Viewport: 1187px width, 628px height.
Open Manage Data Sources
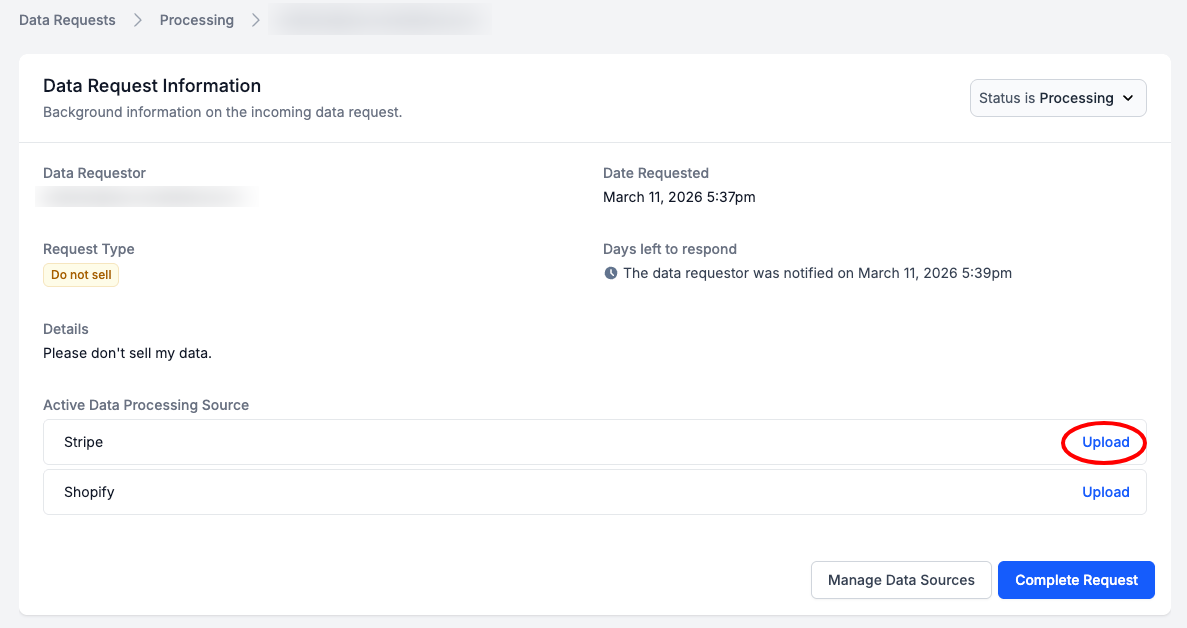click(900, 580)
